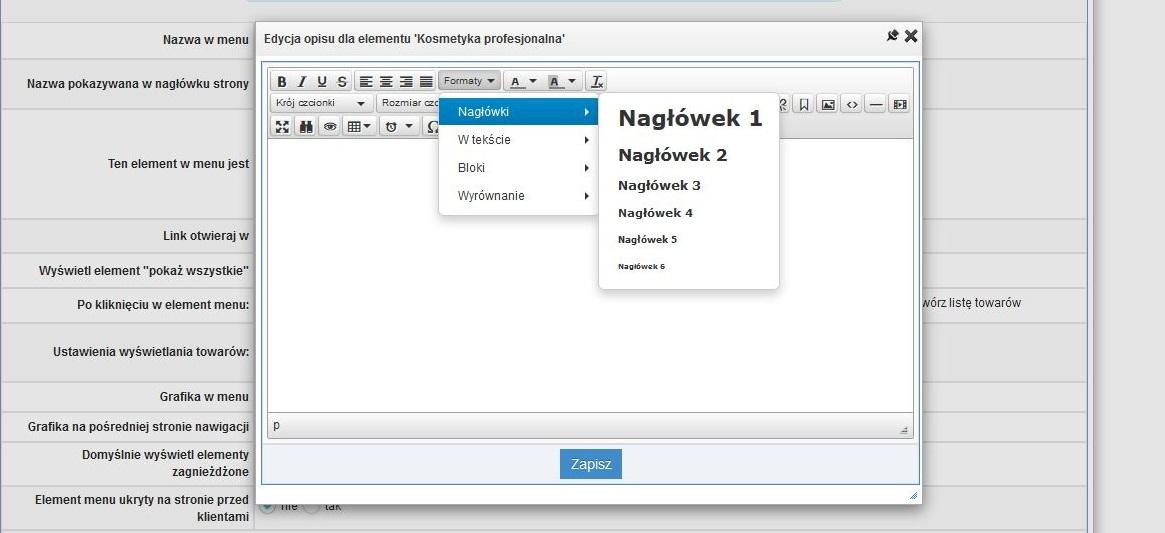Open the Krój czcionki font dropdown
This screenshot has height=533, width=1165.
(322, 103)
